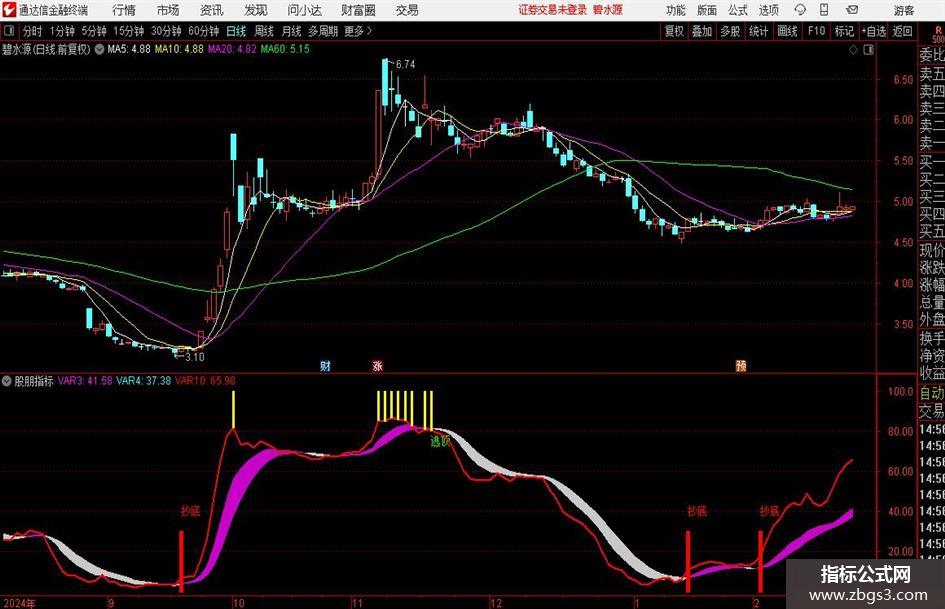Image resolution: width=945 pixels, height=609 pixels.
Task: Click the blue 财 marker on the chart
Action: [325, 365]
